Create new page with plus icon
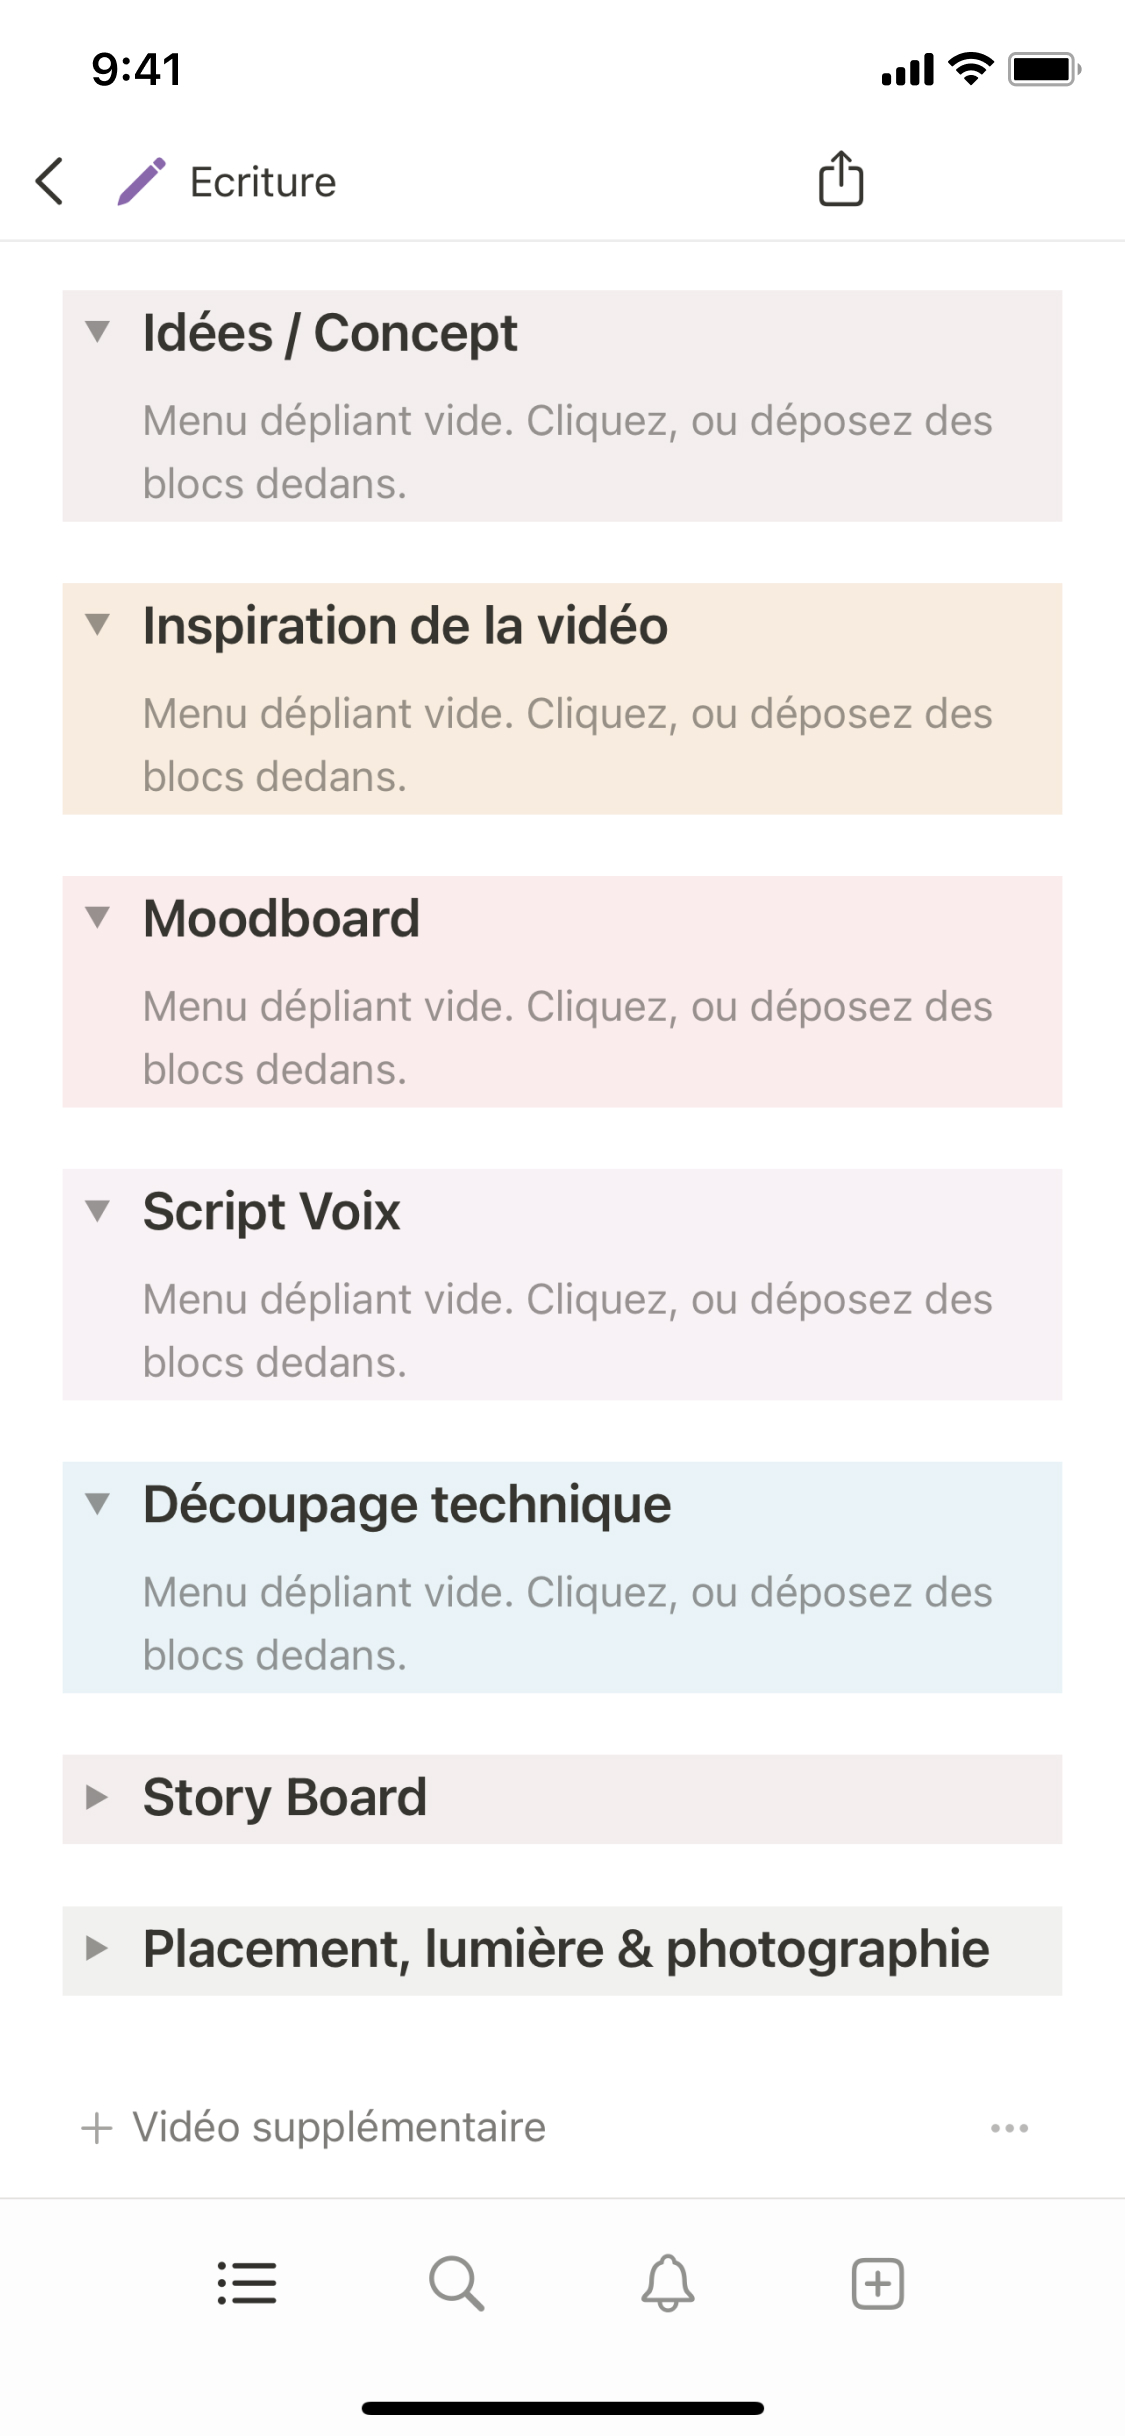Image resolution: width=1125 pixels, height=2436 pixels. 877,2283
